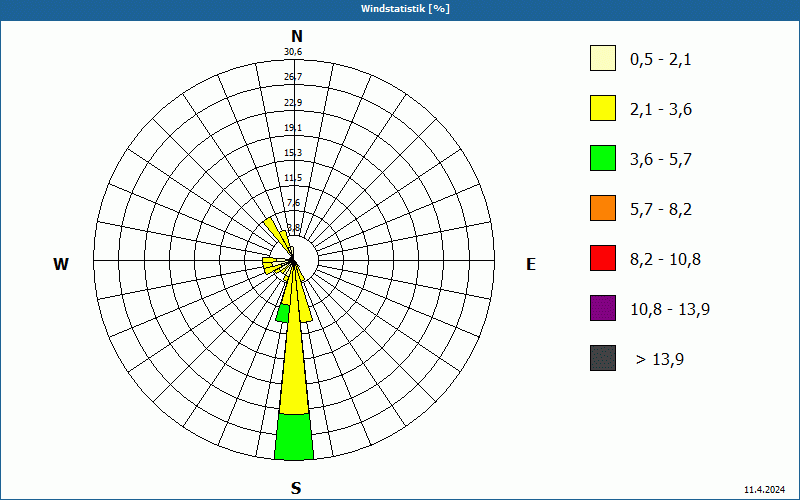This screenshot has width=800, height=500.
Task: Click the 7,6 ring value
Action: point(293,203)
